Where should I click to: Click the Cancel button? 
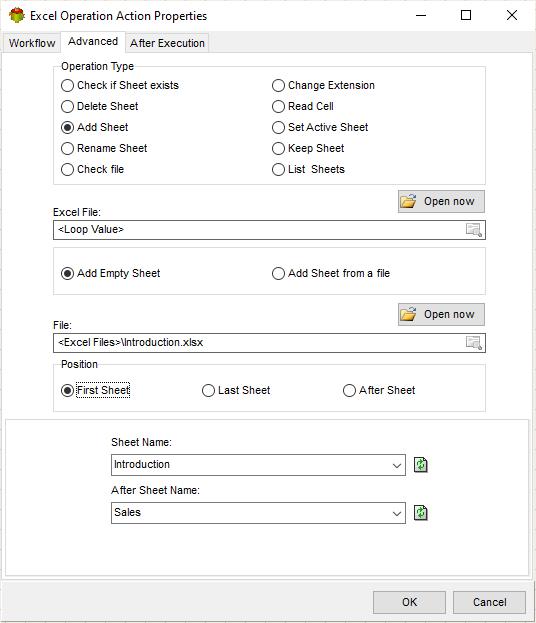(x=490, y=602)
